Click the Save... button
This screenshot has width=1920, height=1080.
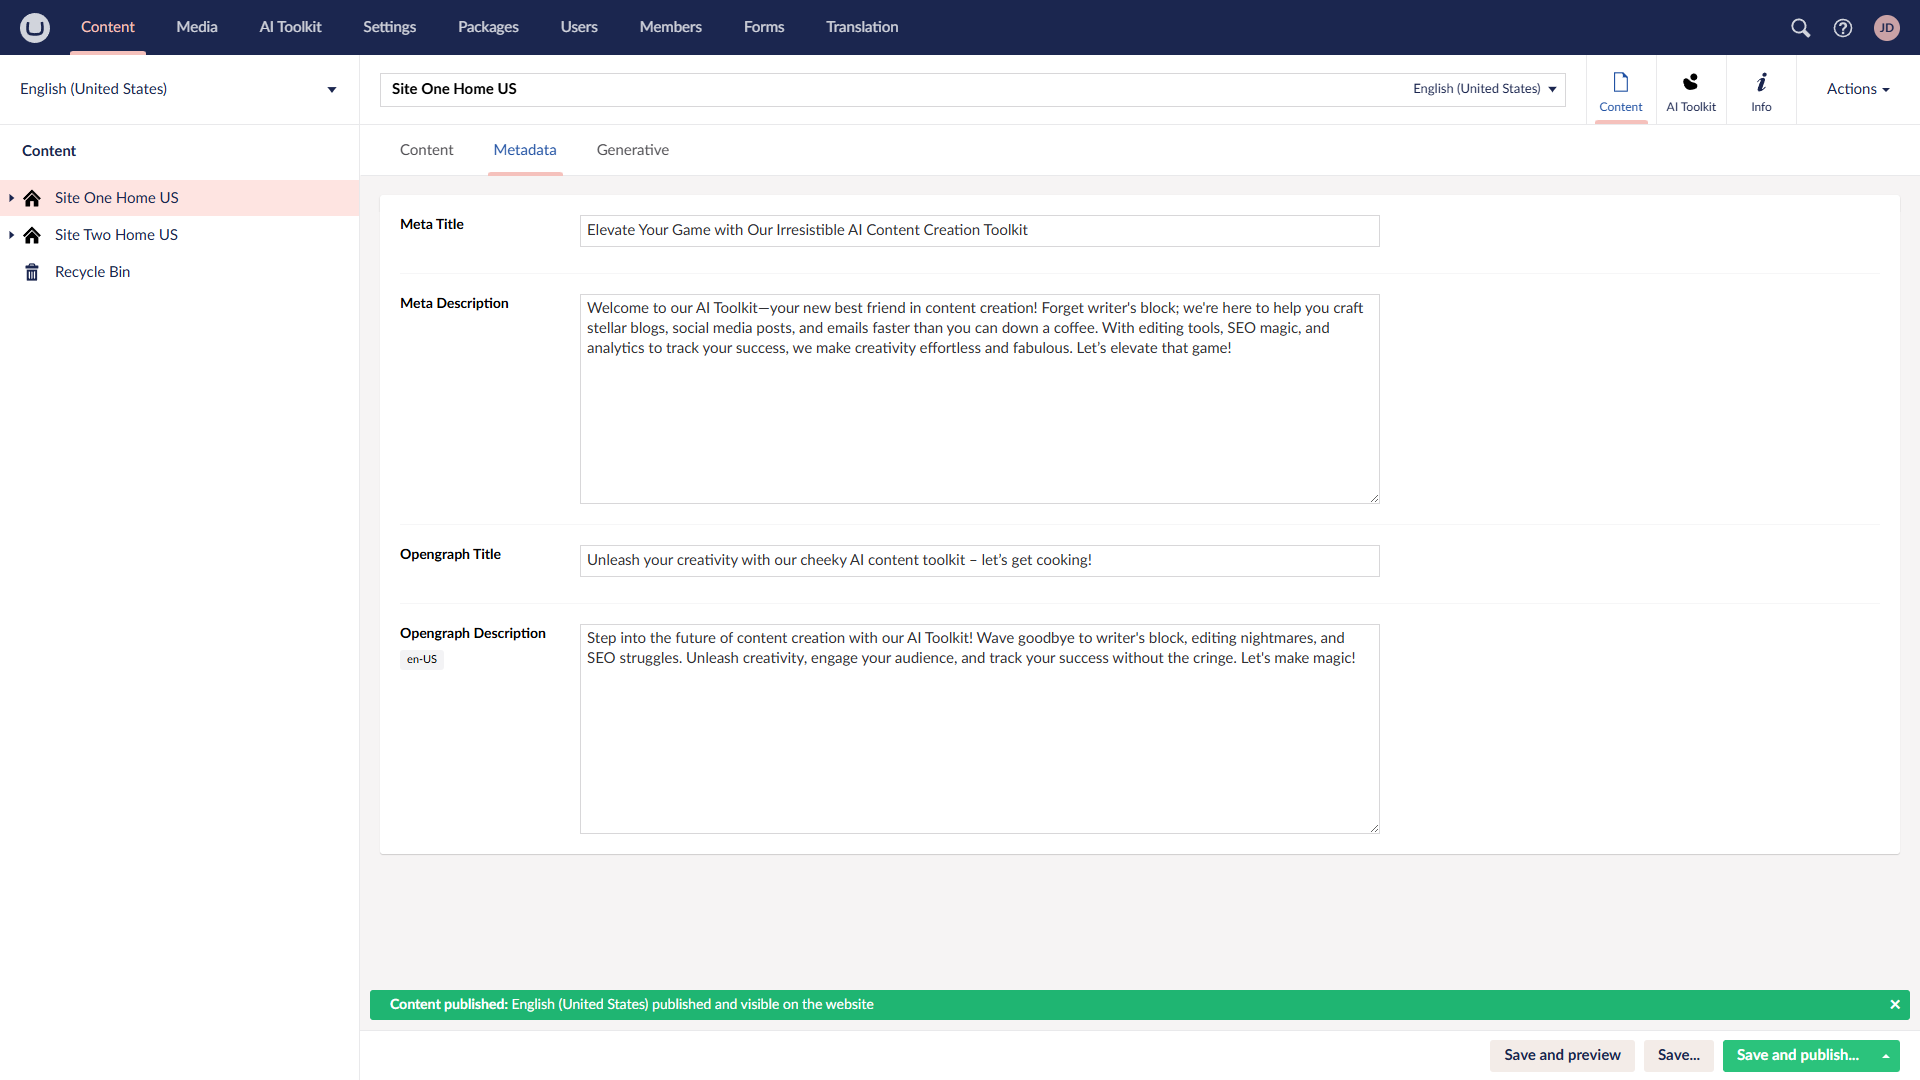pos(1678,1055)
